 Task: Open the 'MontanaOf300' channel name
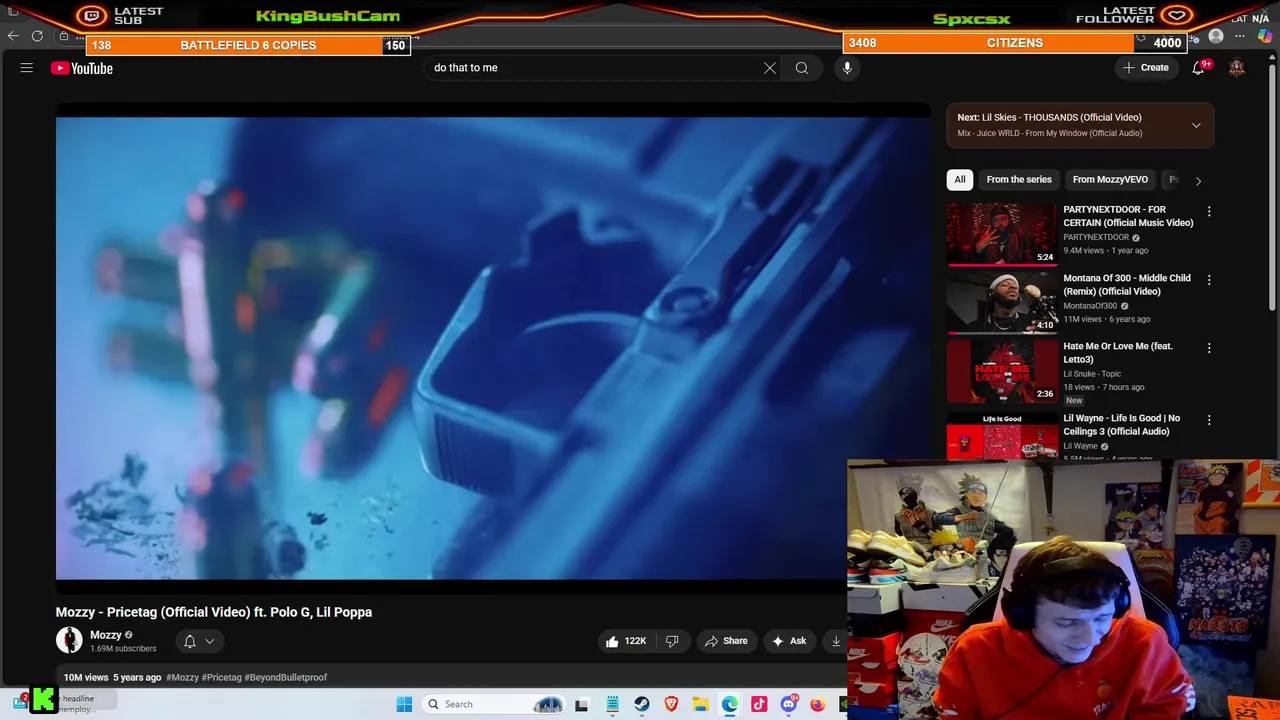tap(1090, 306)
